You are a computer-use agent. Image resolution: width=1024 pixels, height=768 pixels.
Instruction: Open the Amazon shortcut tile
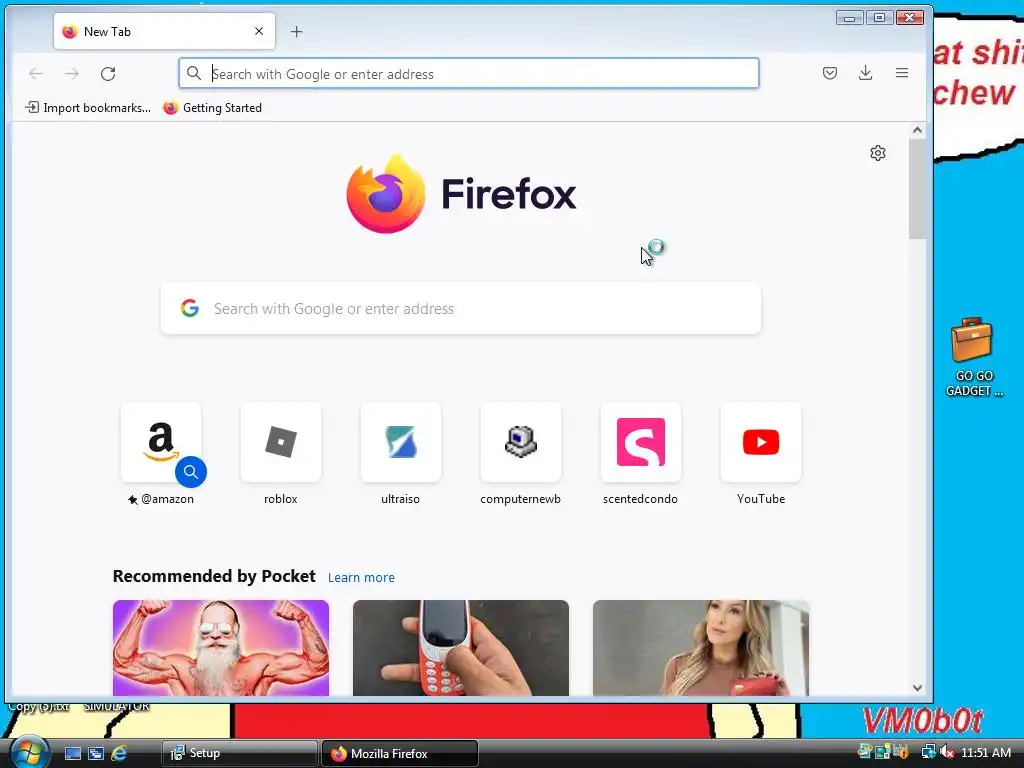(161, 443)
